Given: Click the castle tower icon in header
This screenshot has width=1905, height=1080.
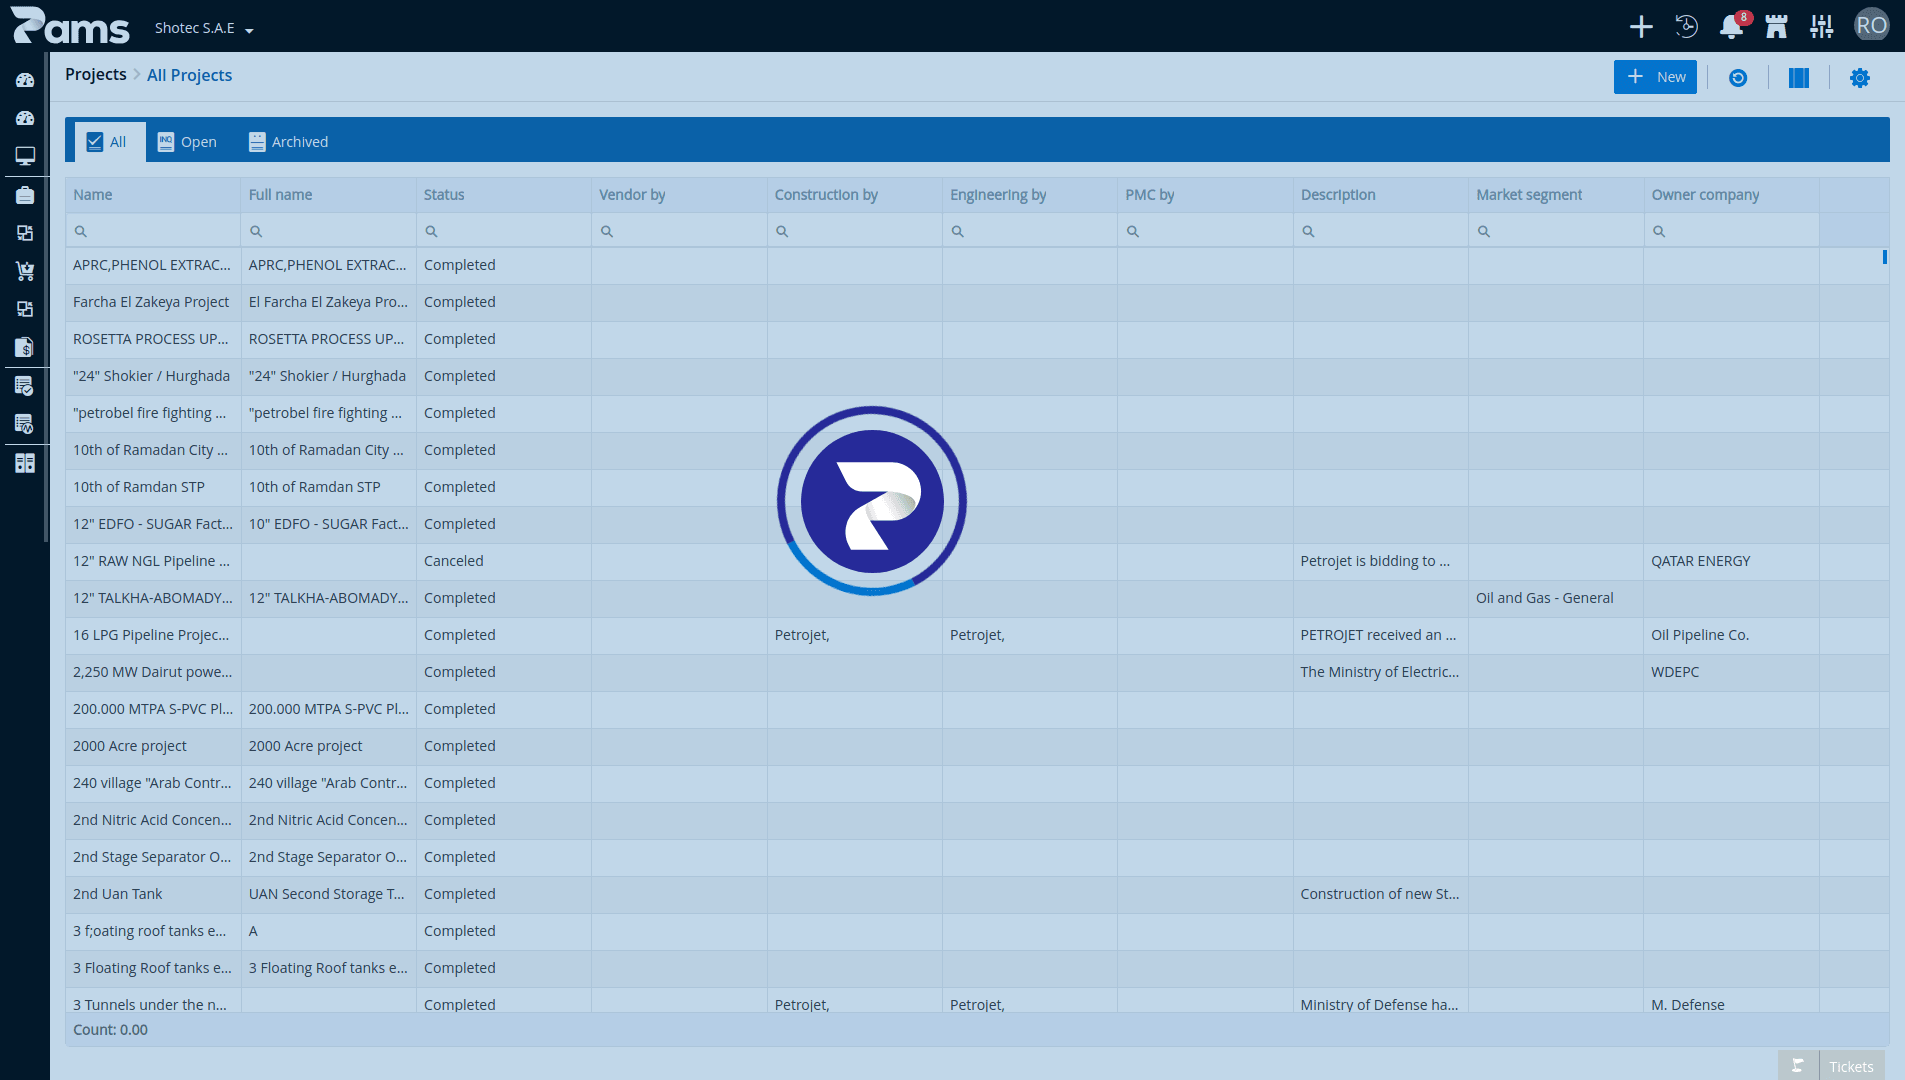Looking at the screenshot, I should (1777, 27).
